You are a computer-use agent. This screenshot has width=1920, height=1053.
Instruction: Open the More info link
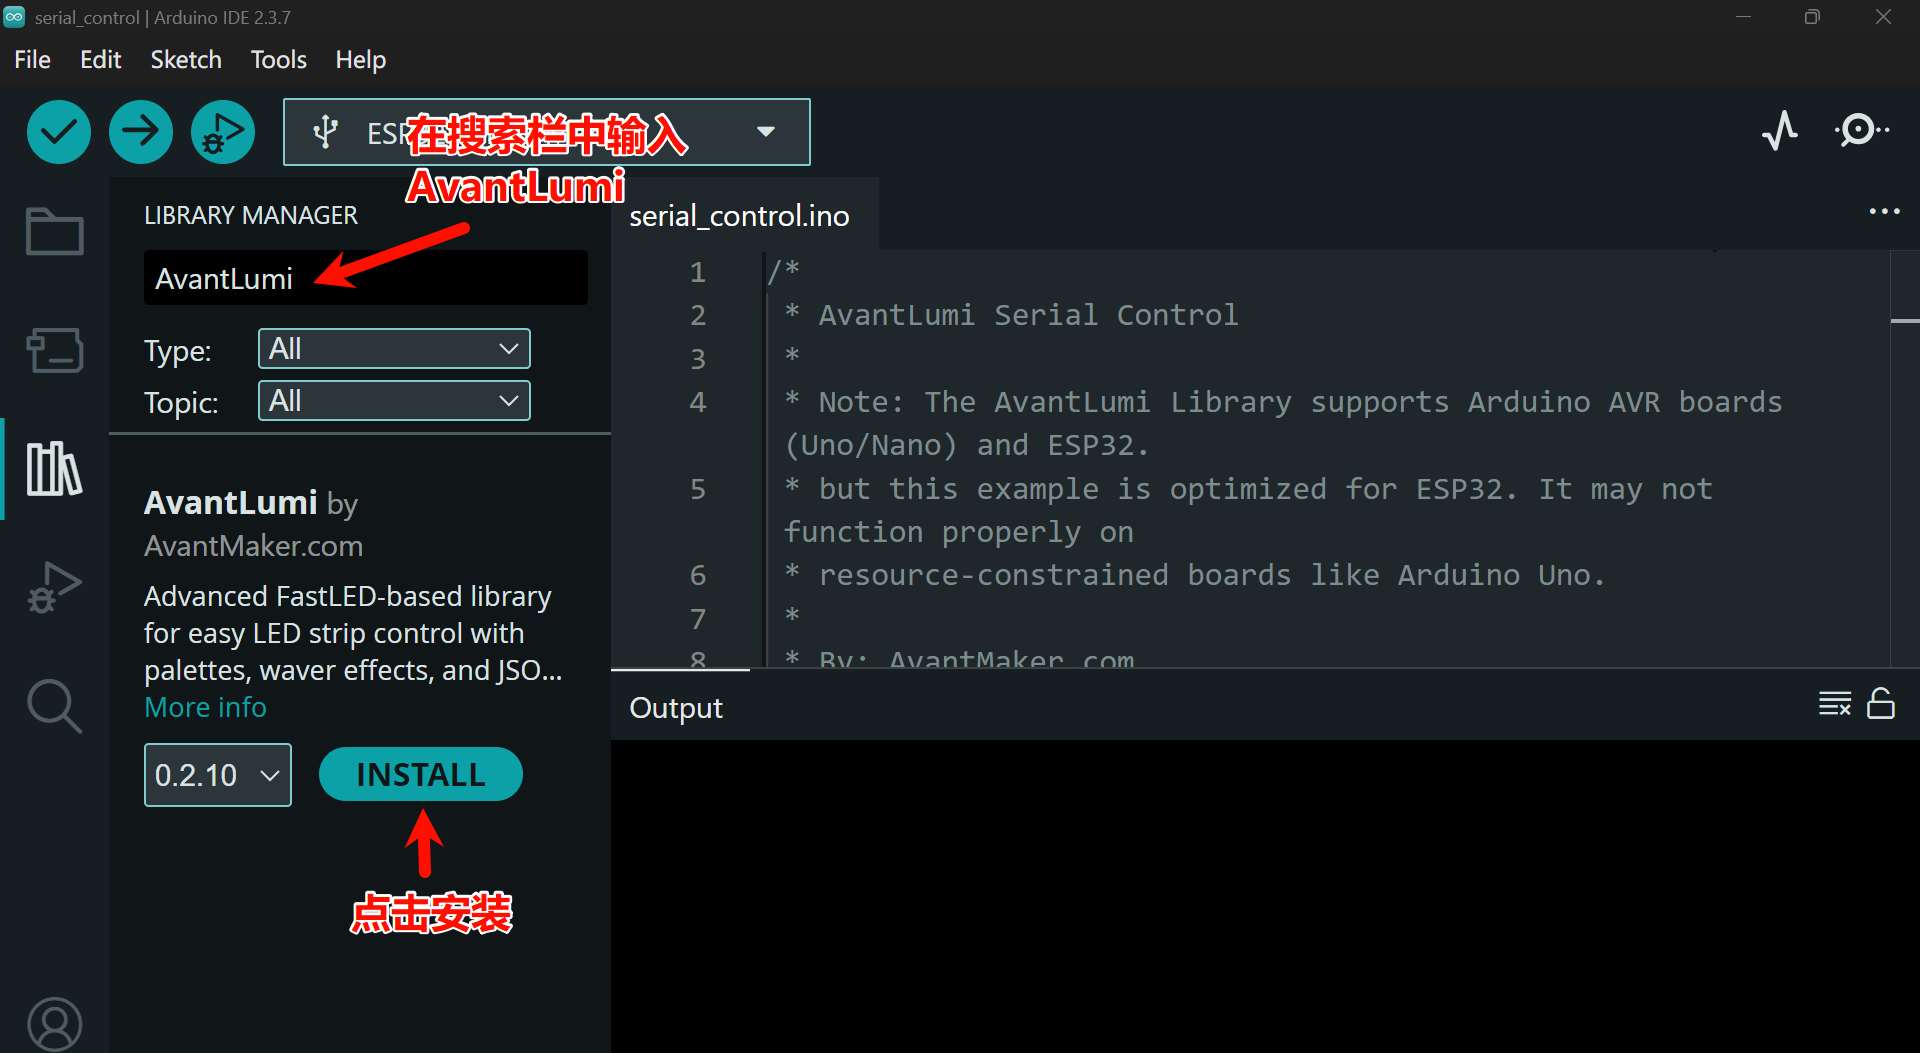[205, 707]
